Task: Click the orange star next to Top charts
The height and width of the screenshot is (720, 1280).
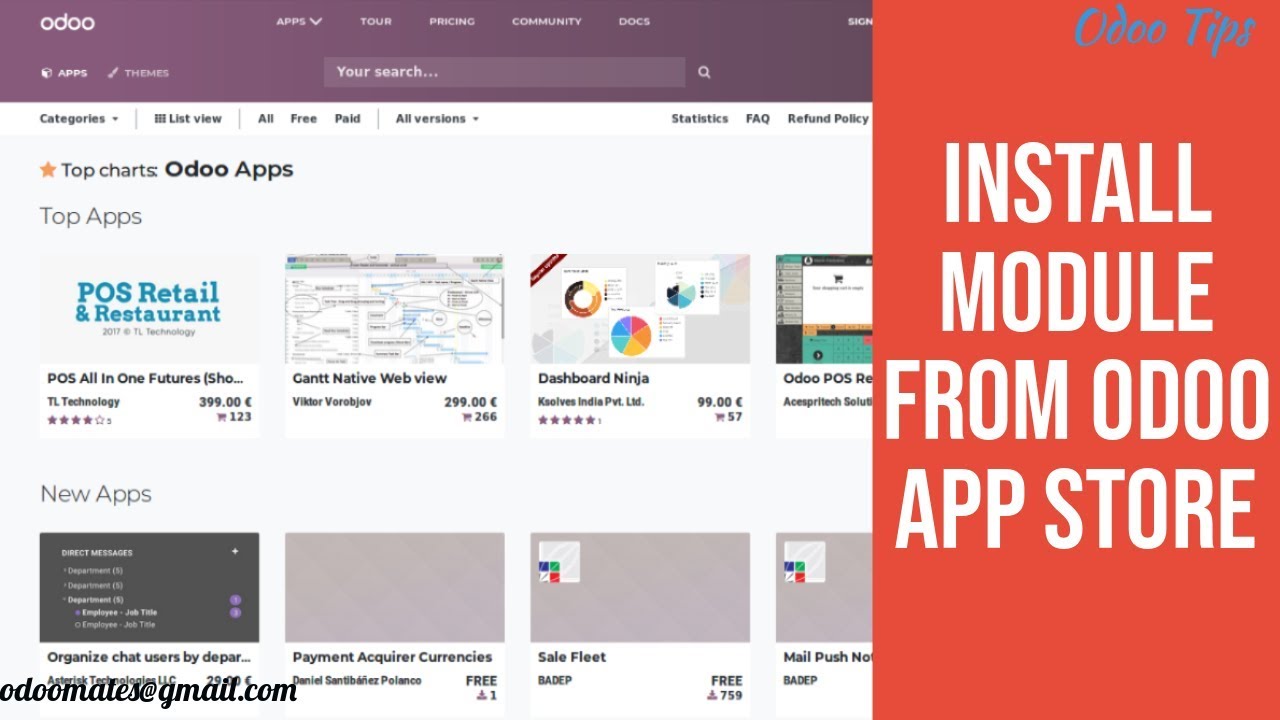Action: point(48,170)
